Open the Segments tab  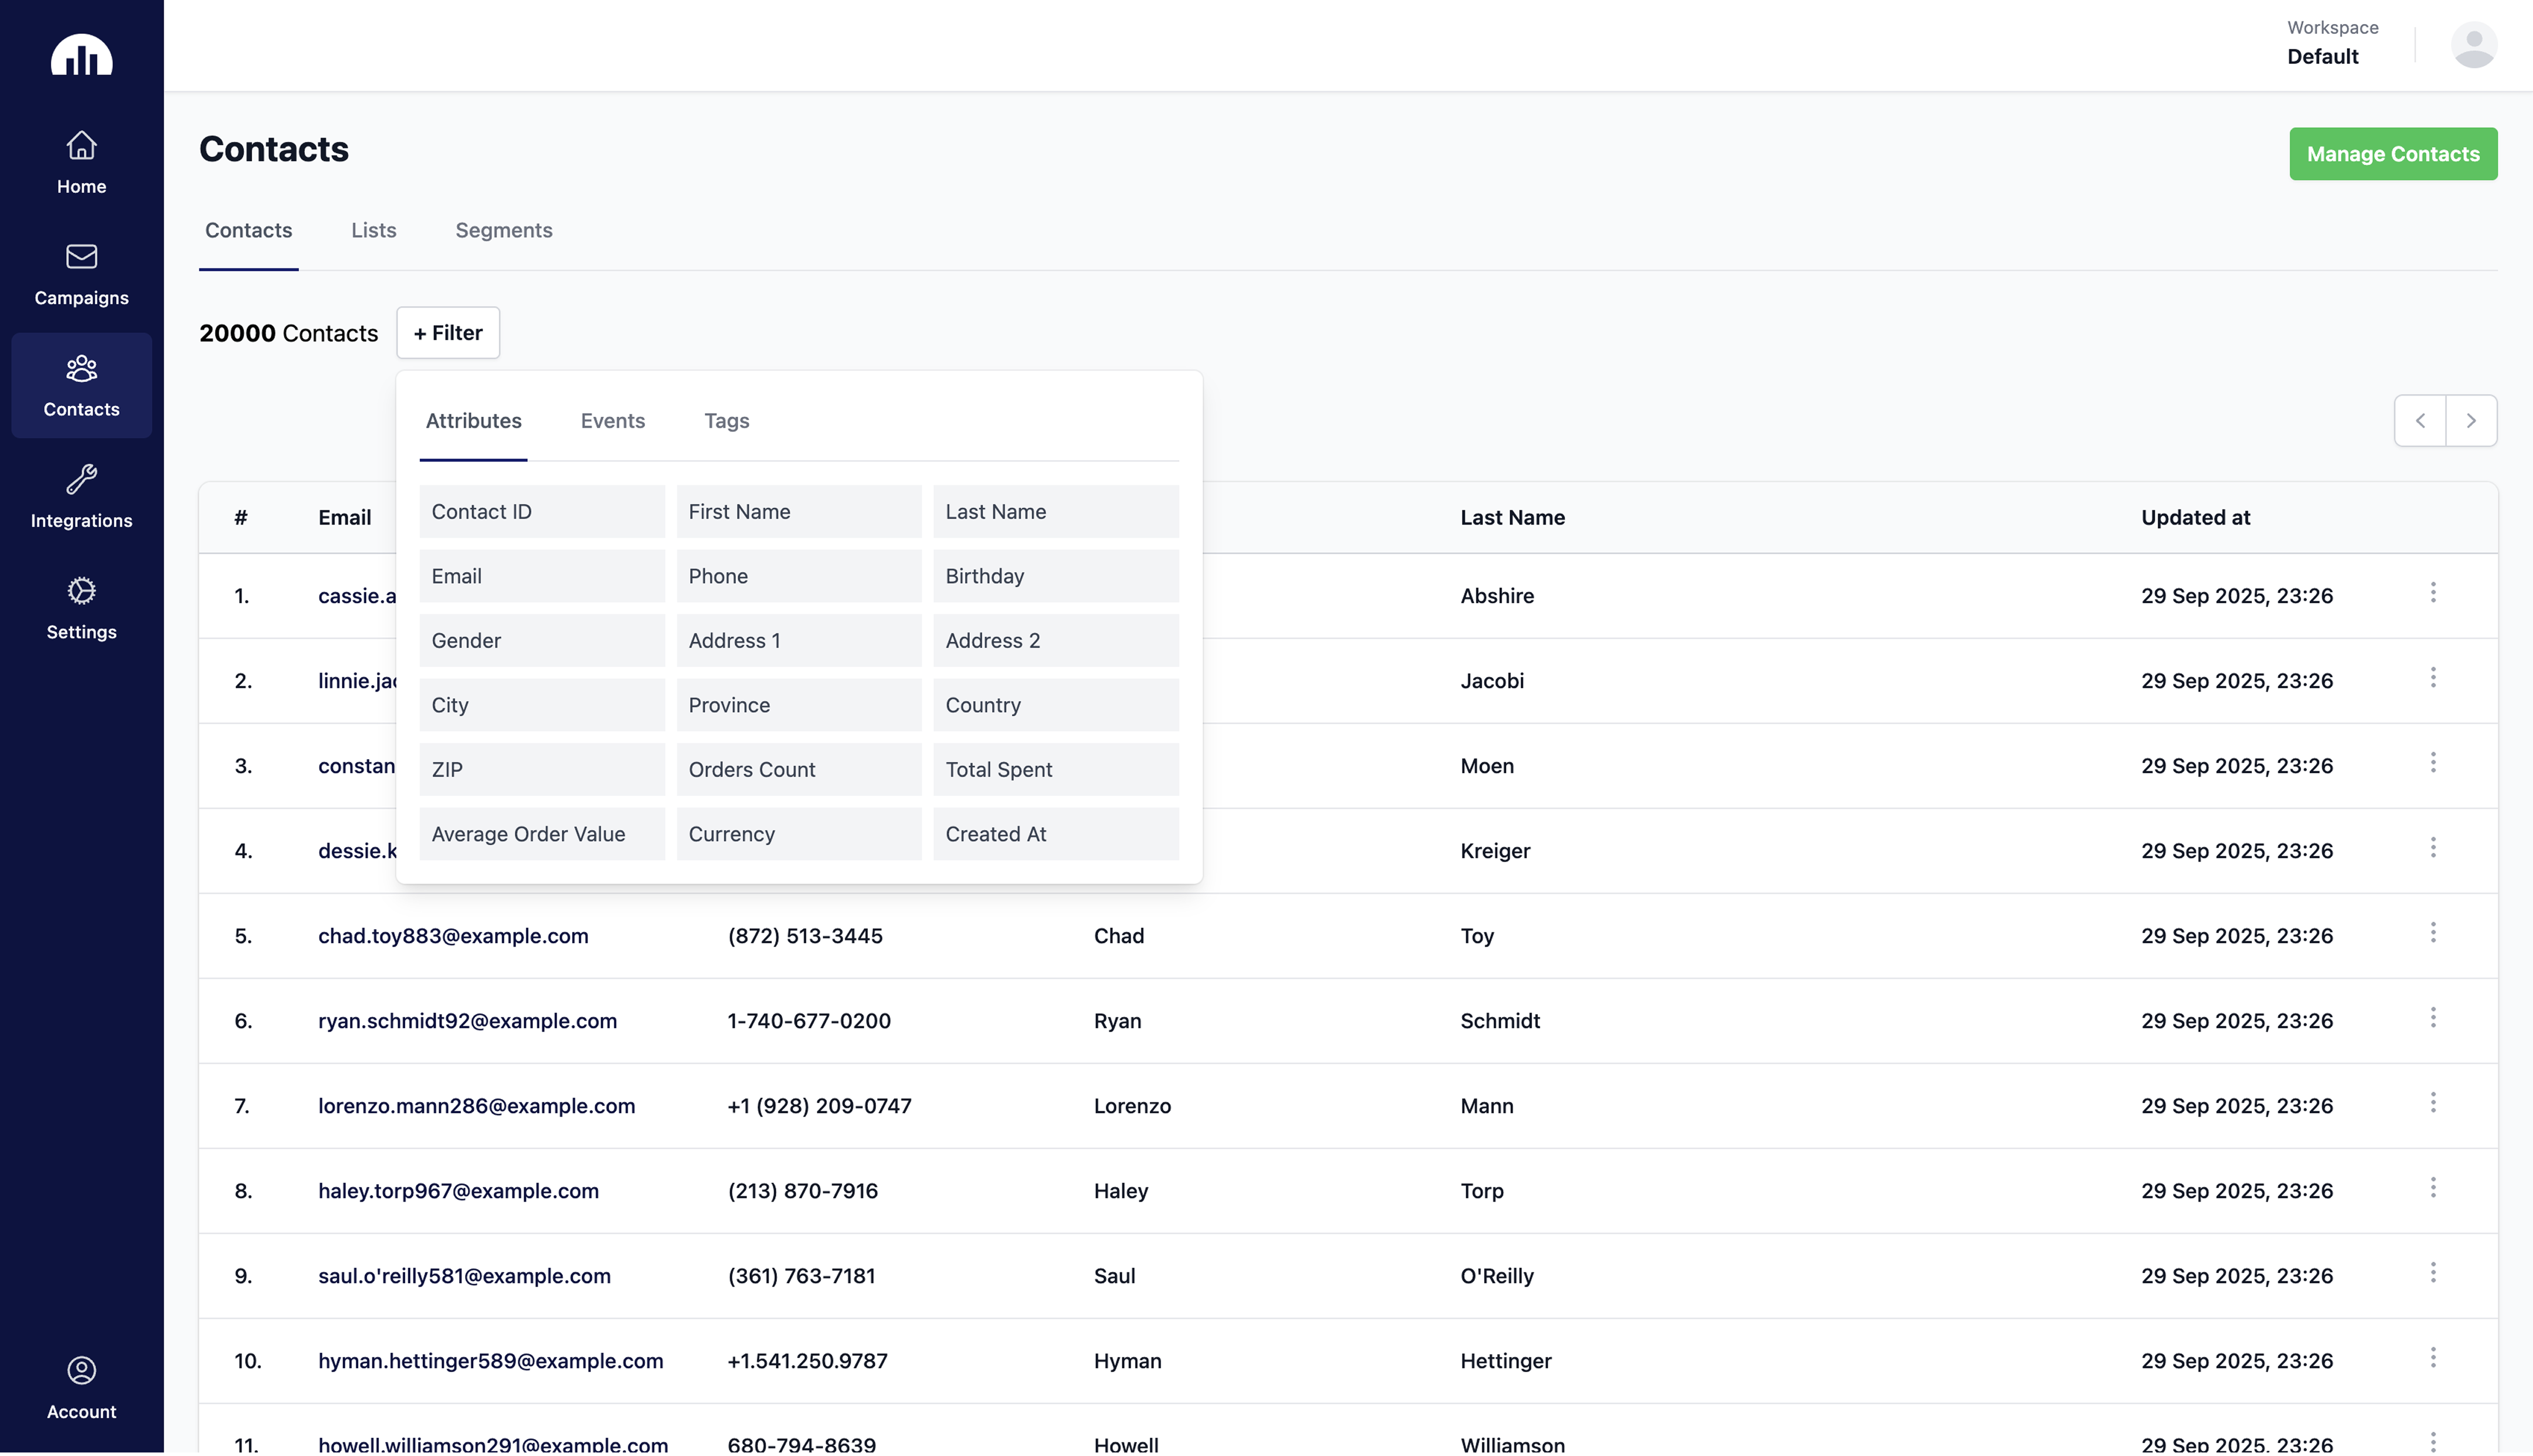503,230
